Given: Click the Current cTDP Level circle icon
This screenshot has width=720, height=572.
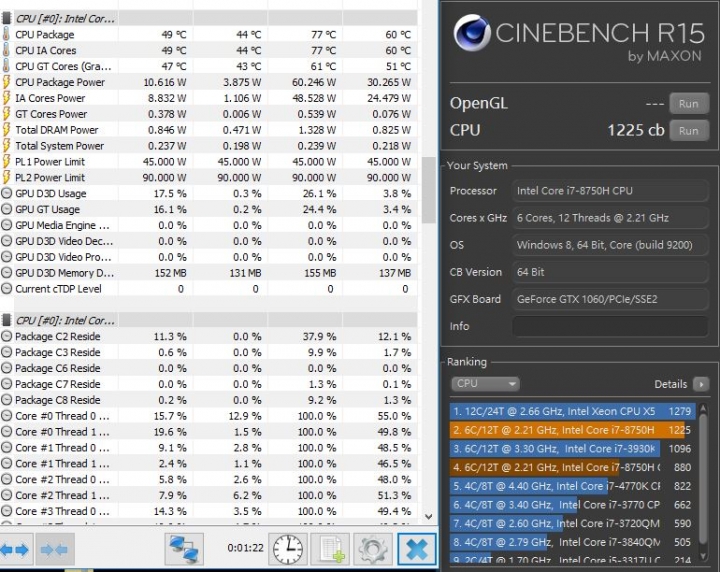Looking at the screenshot, I should pos(6,289).
